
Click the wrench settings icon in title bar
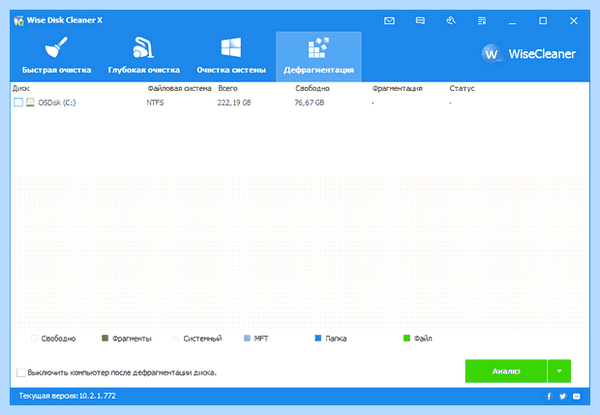(x=451, y=21)
